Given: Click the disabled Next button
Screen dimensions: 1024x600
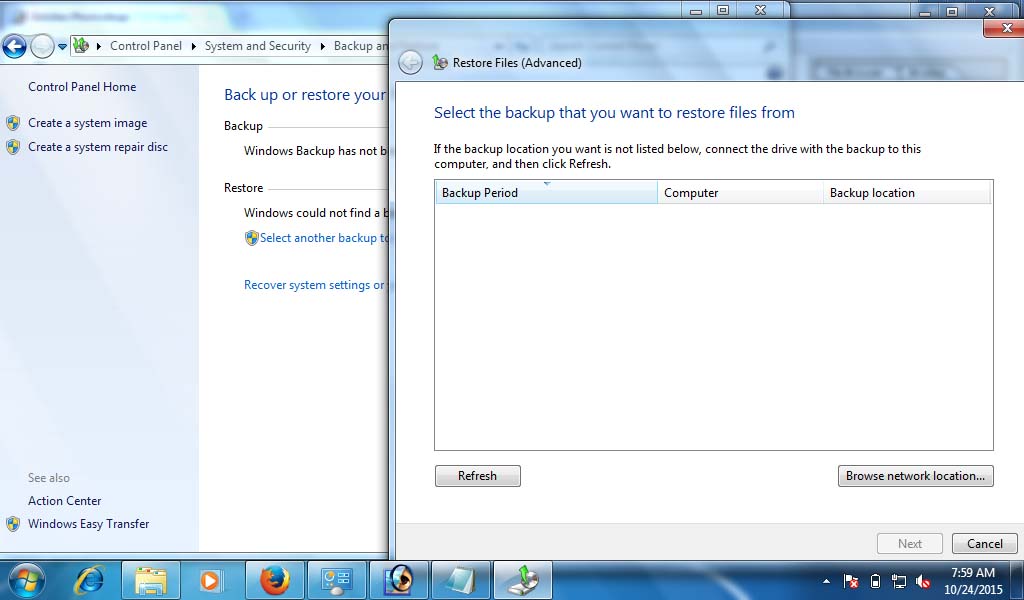Looking at the screenshot, I should (910, 544).
